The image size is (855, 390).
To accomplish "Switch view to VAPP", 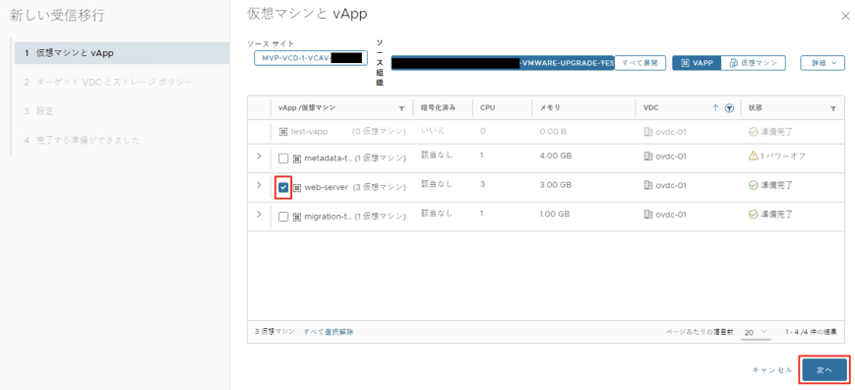I will [x=697, y=63].
